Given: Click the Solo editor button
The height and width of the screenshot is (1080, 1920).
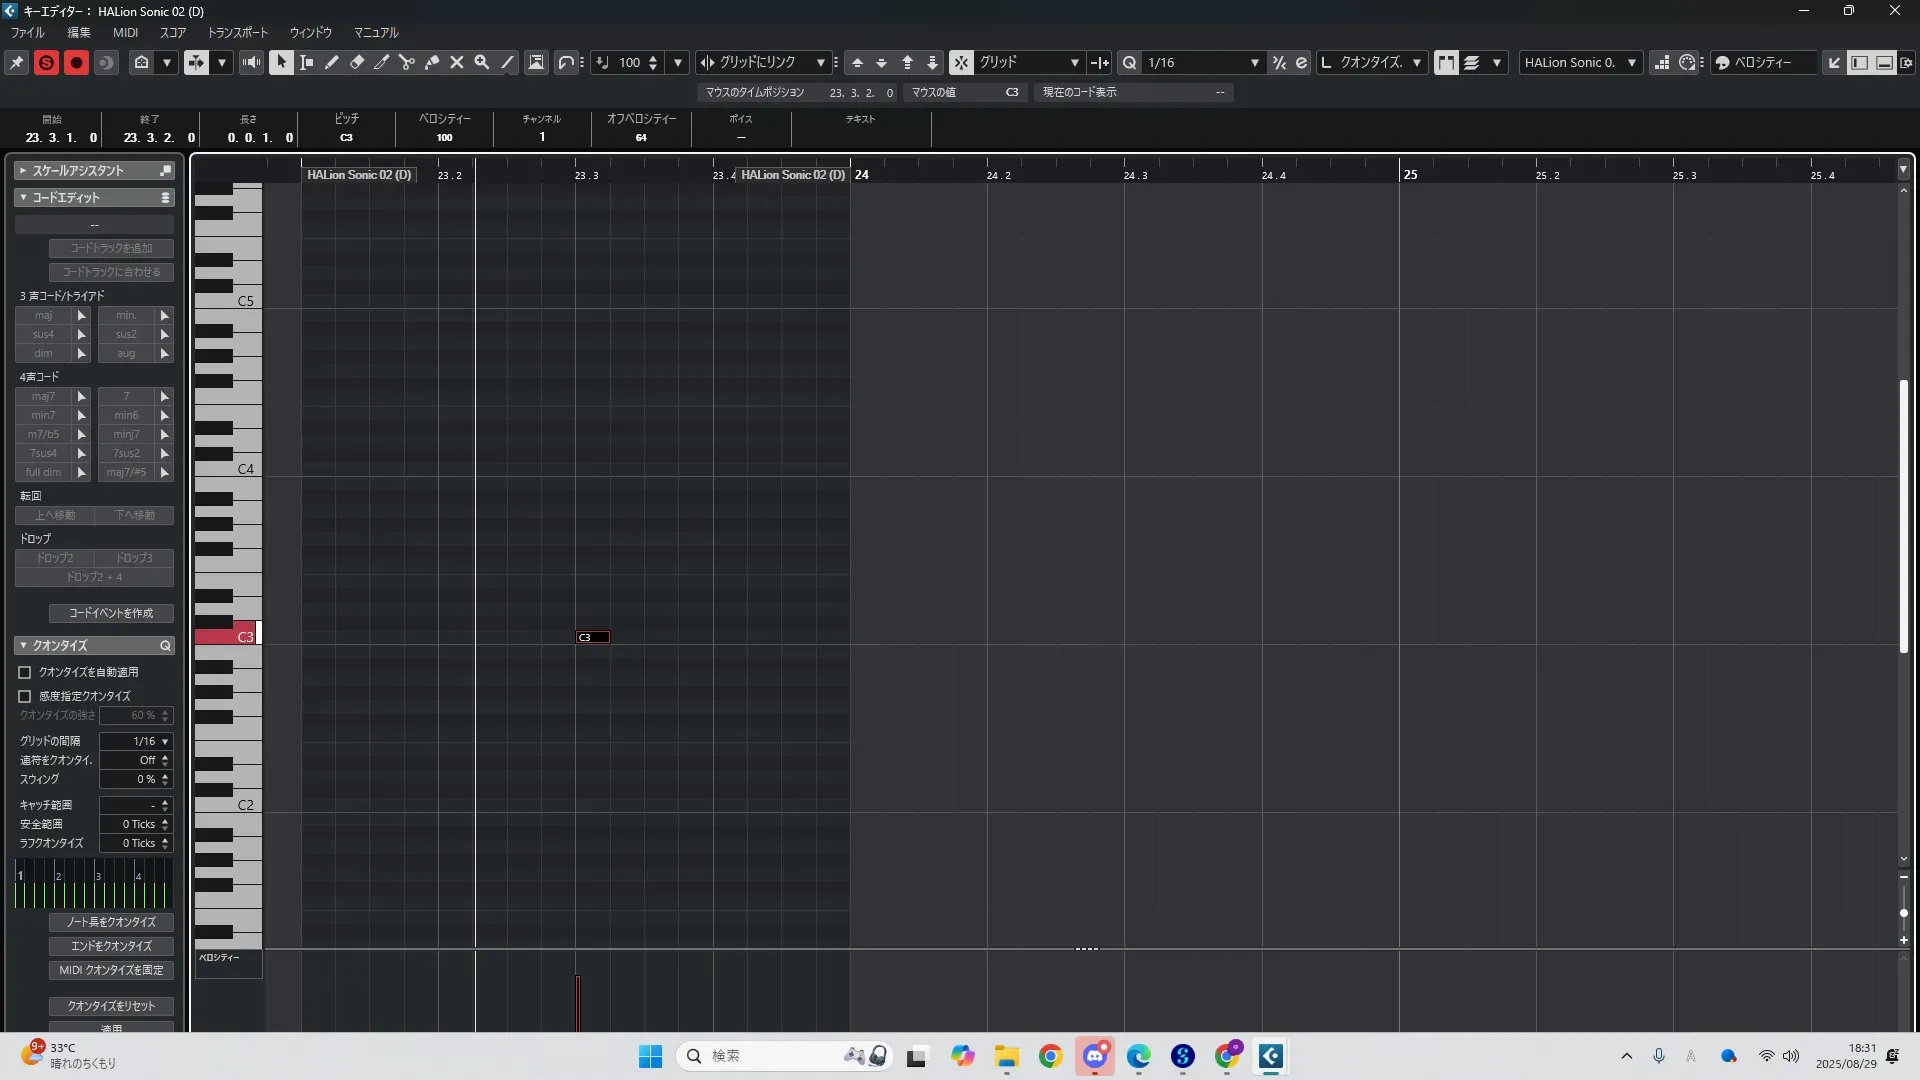Looking at the screenshot, I should [x=46, y=62].
